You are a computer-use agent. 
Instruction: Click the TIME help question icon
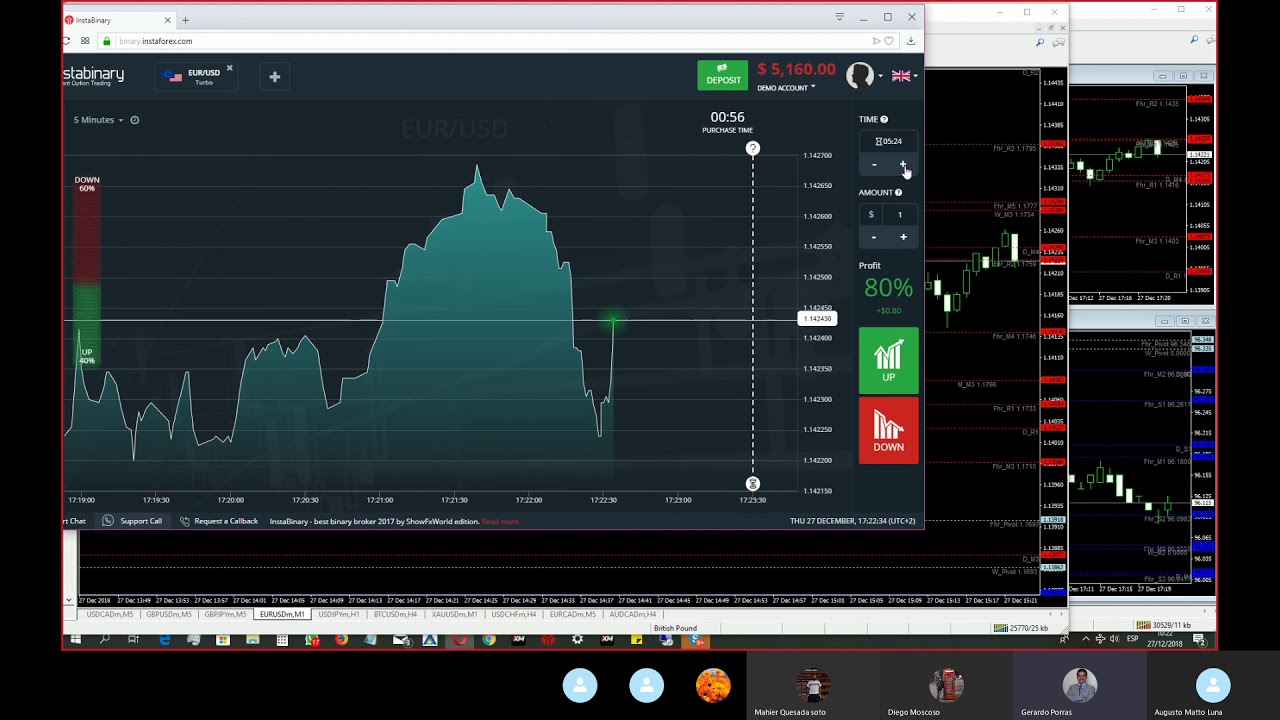884,119
